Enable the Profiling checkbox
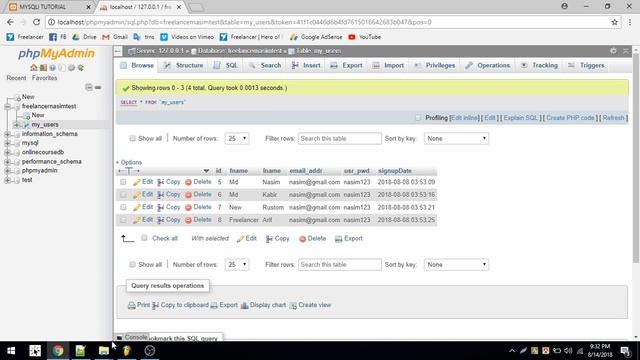Image resolution: width=640 pixels, height=360 pixels. pyautogui.click(x=418, y=118)
